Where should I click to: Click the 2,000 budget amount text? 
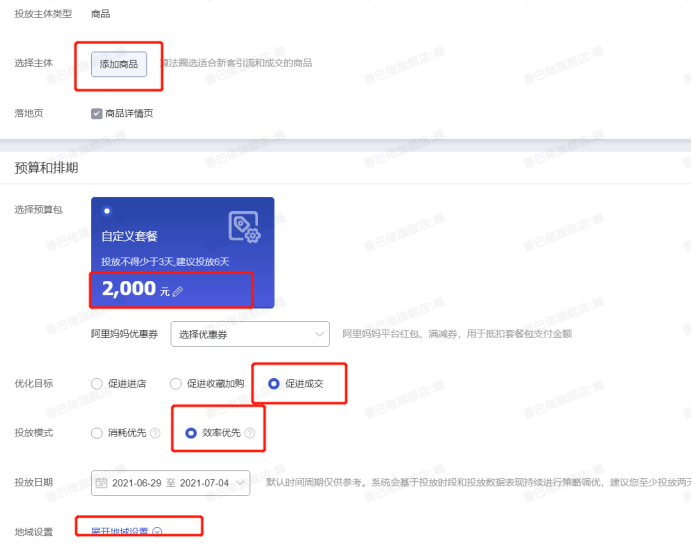(129, 289)
